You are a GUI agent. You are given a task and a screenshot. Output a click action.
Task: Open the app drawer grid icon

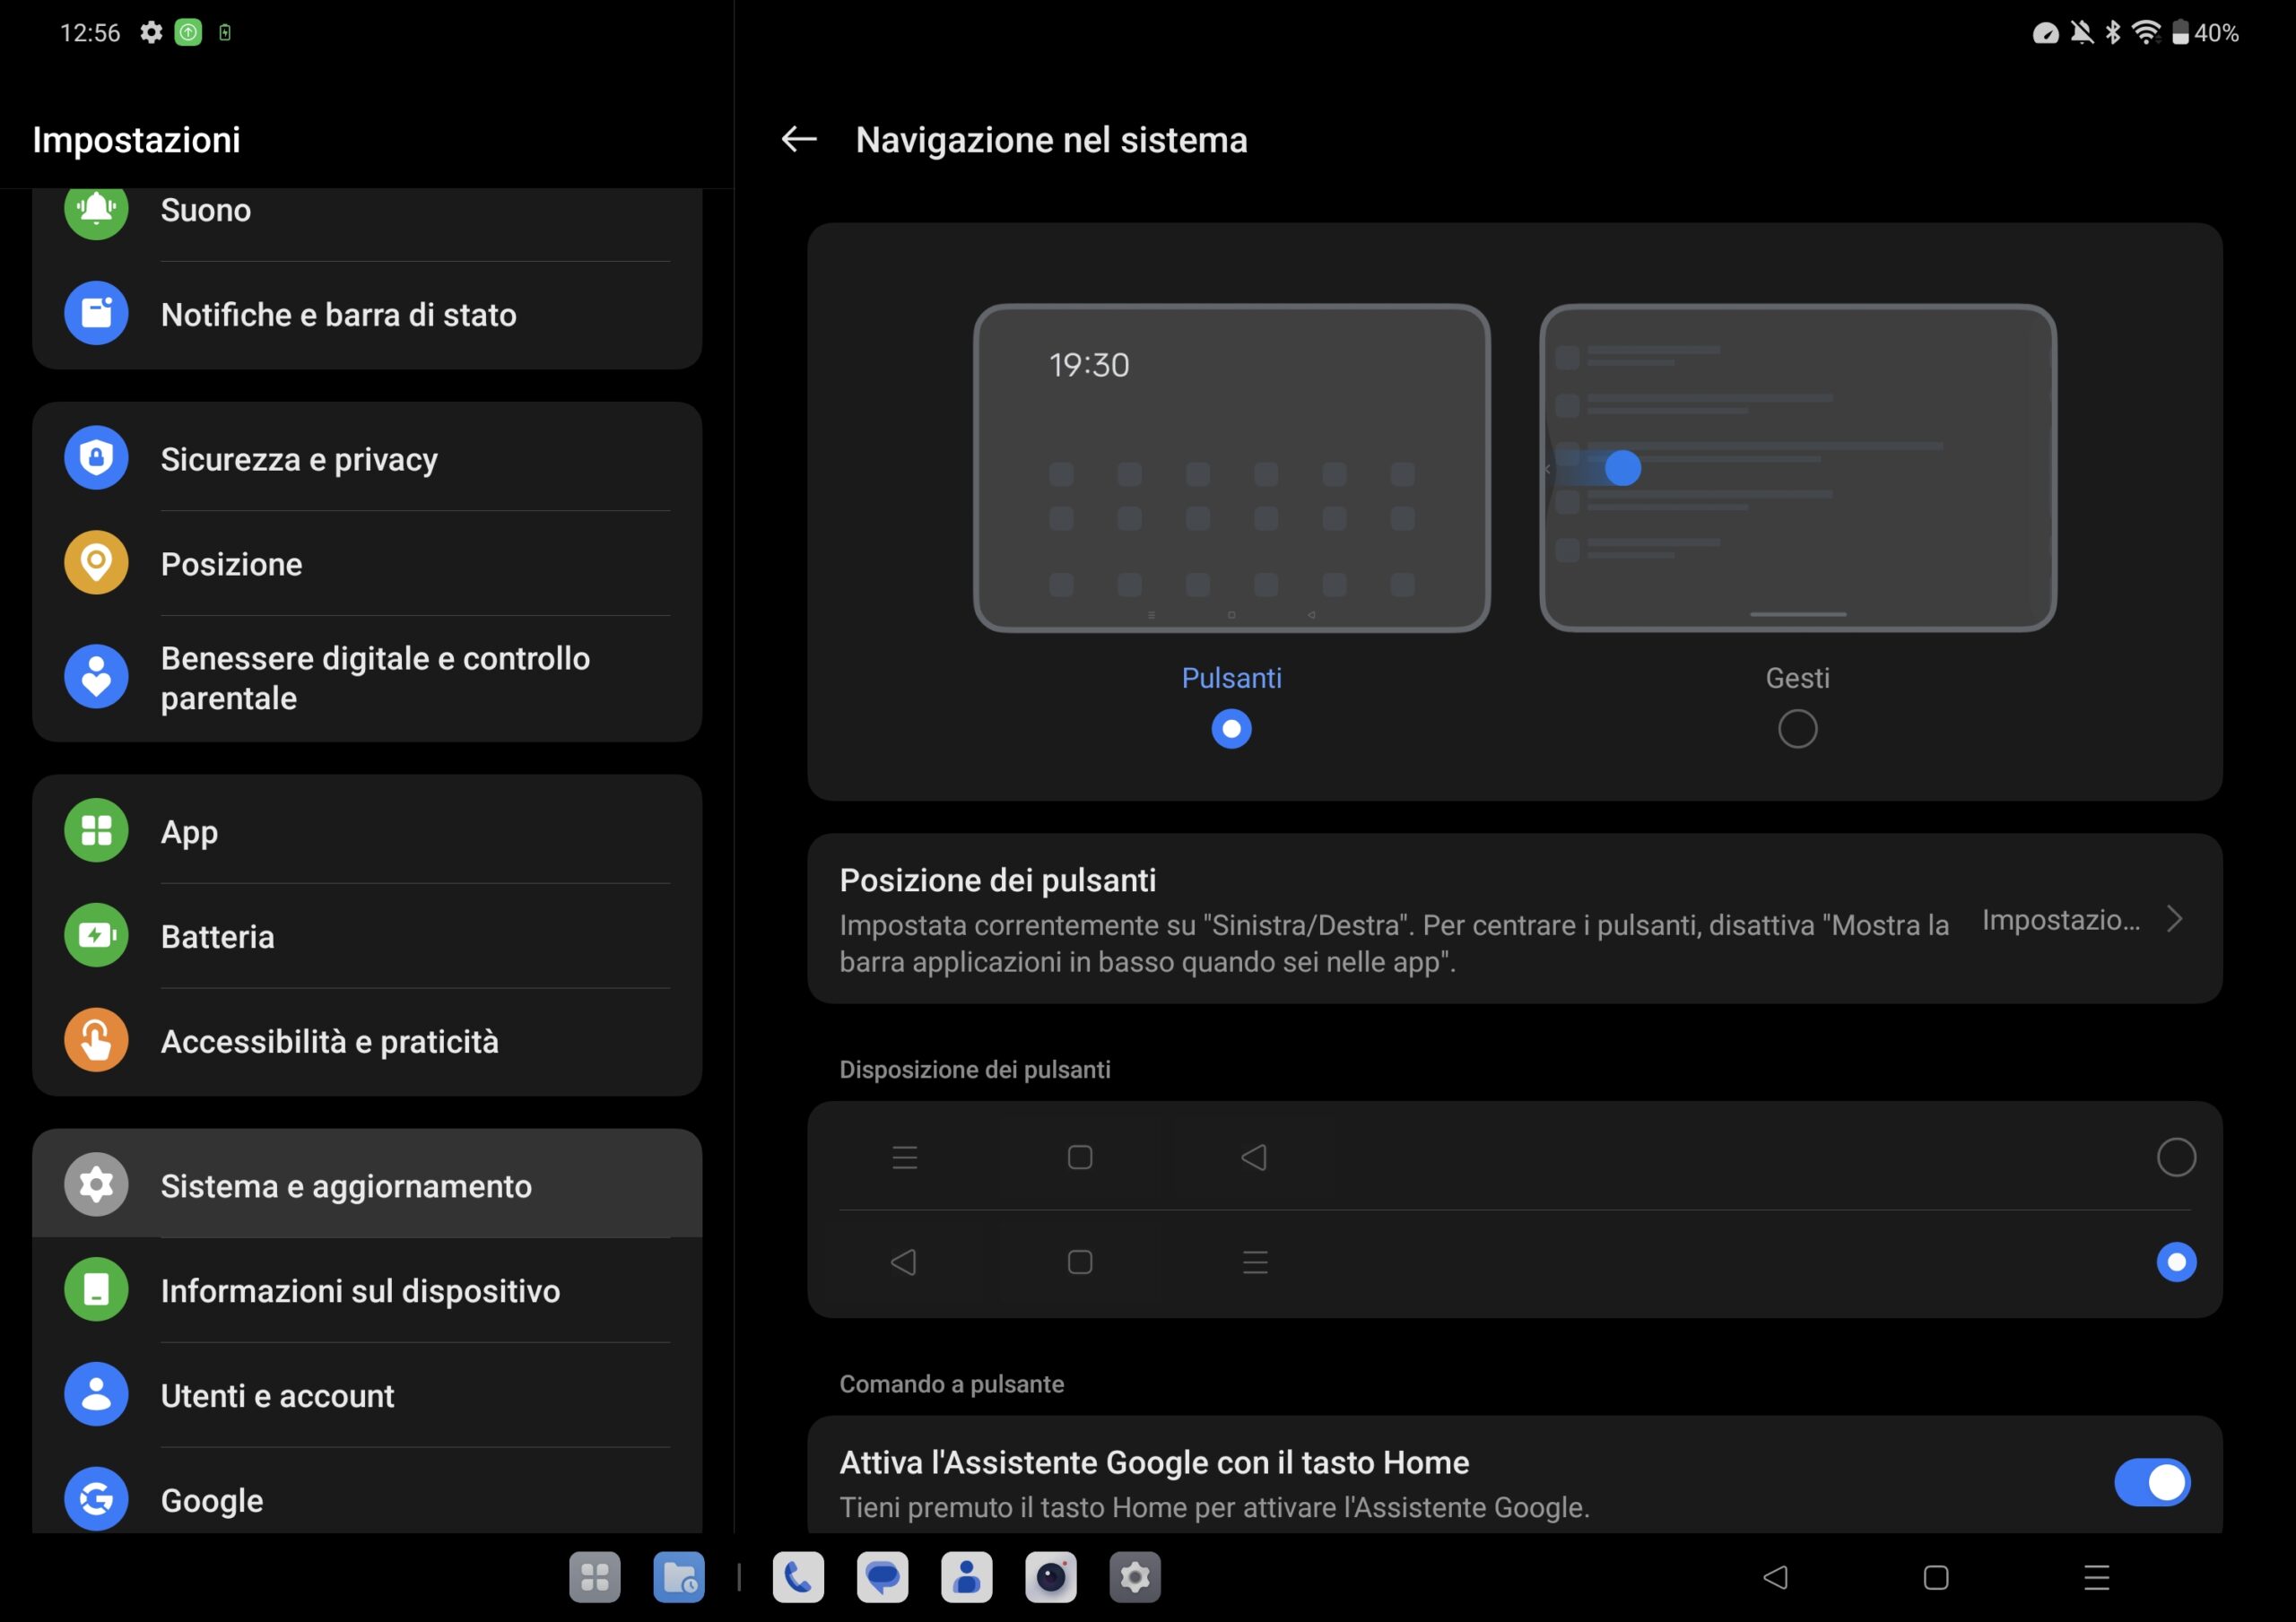[x=595, y=1577]
